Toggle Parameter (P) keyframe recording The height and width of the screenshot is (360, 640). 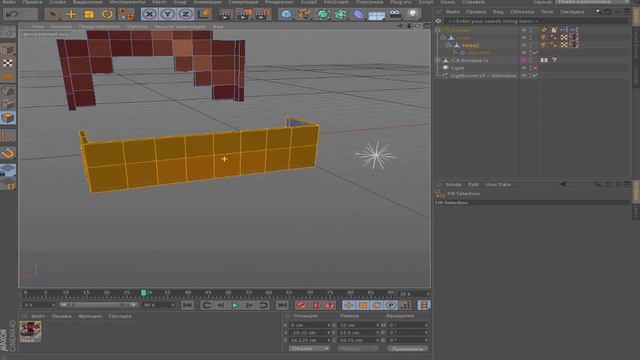[391, 305]
